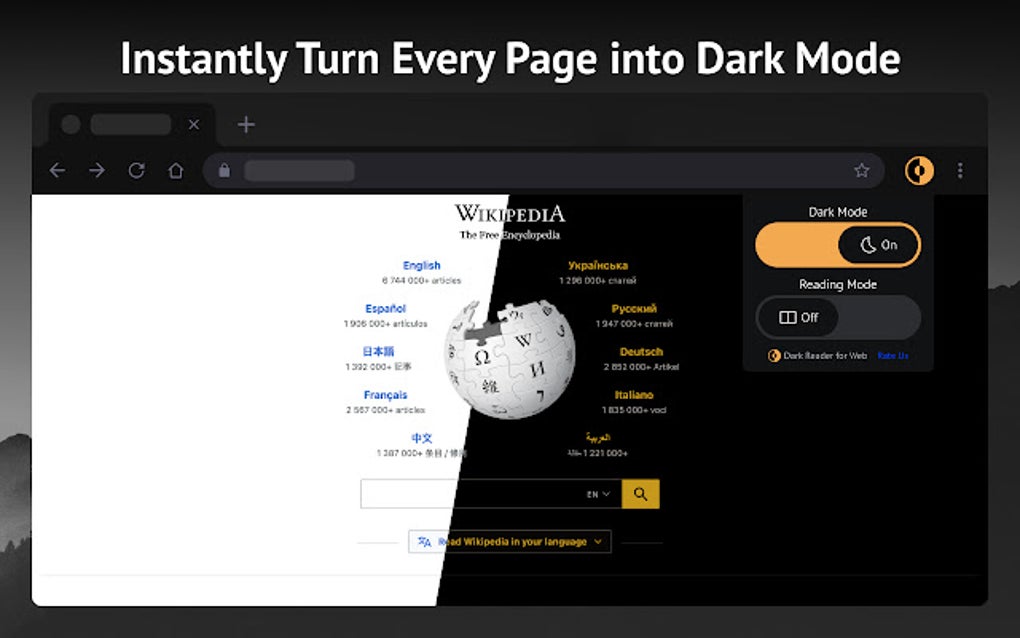This screenshot has width=1020, height=638.
Task: Open a new tab with the plus button
Action: (x=246, y=124)
